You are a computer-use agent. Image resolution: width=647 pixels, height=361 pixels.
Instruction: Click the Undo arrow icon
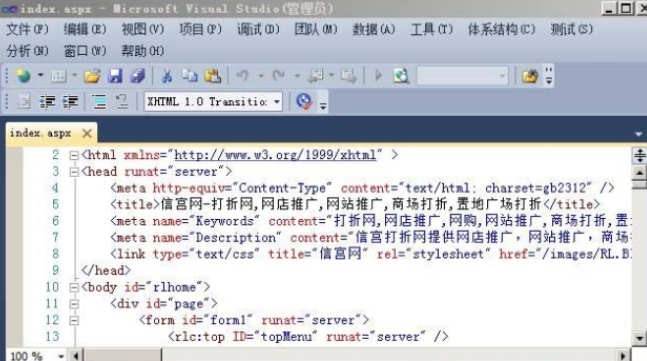coord(243,76)
